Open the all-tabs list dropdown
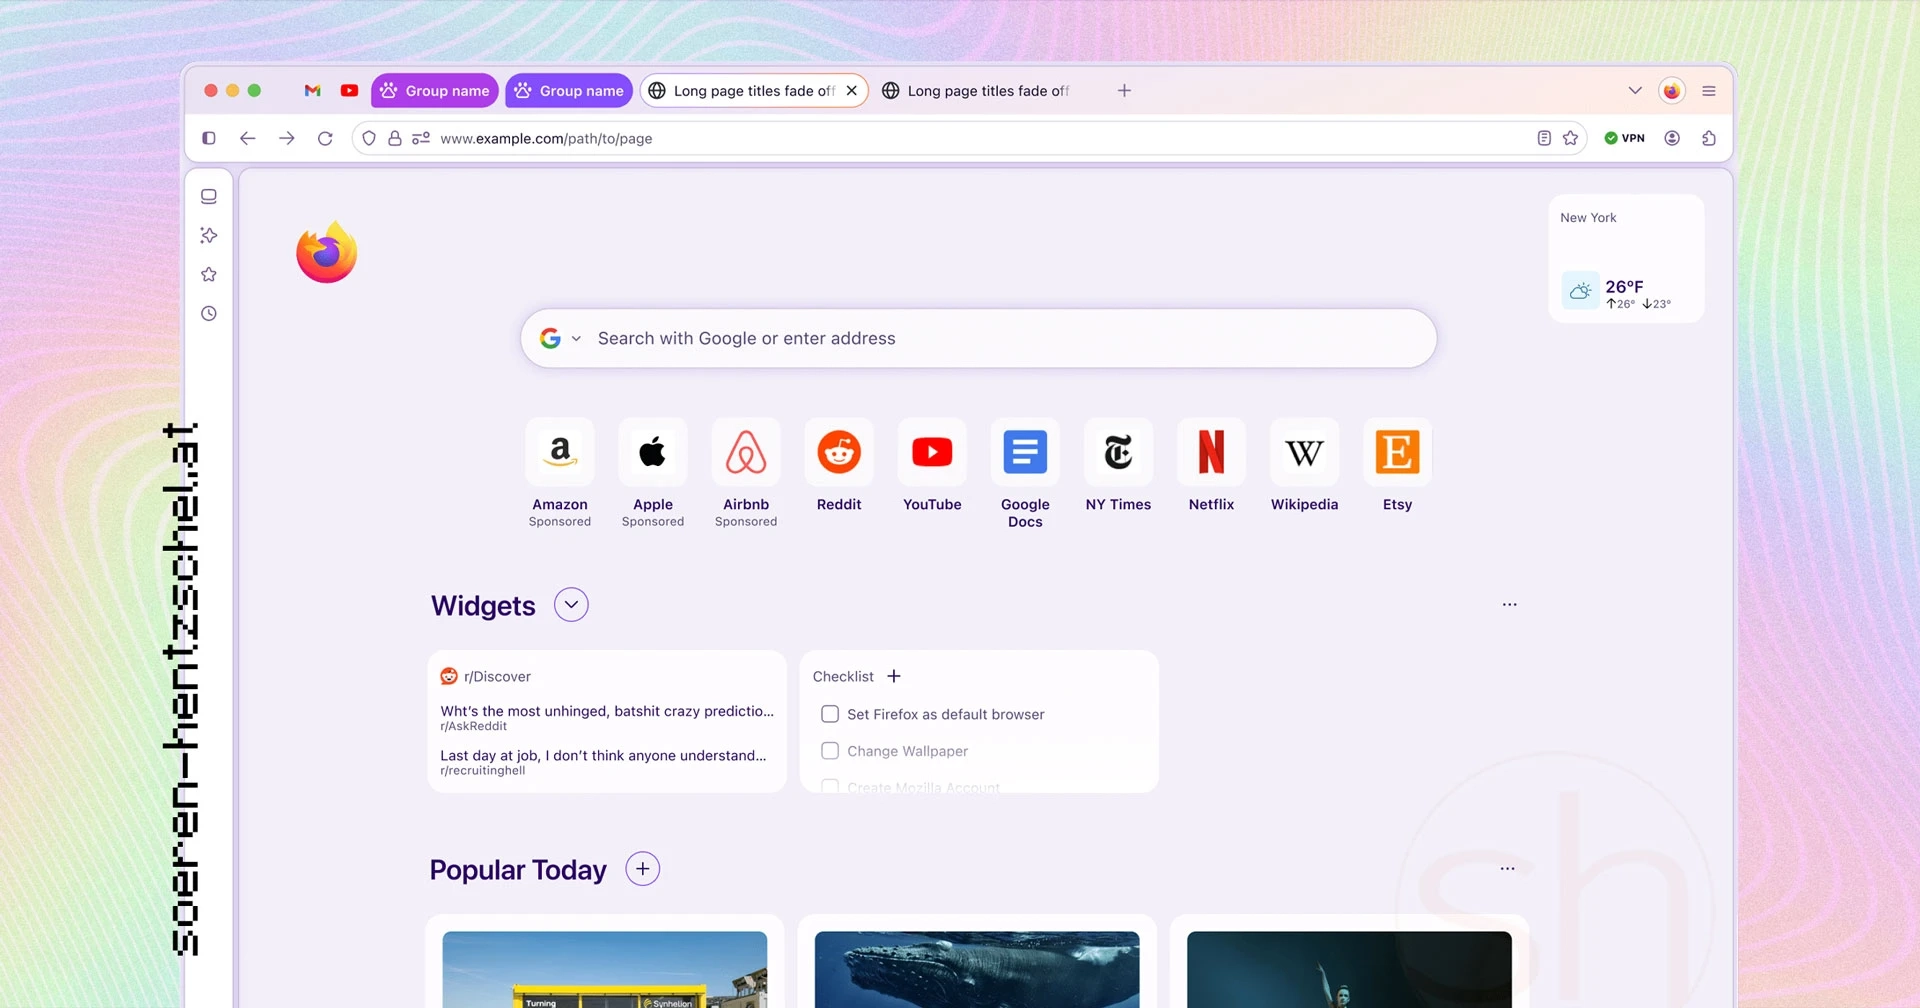 (x=1635, y=90)
